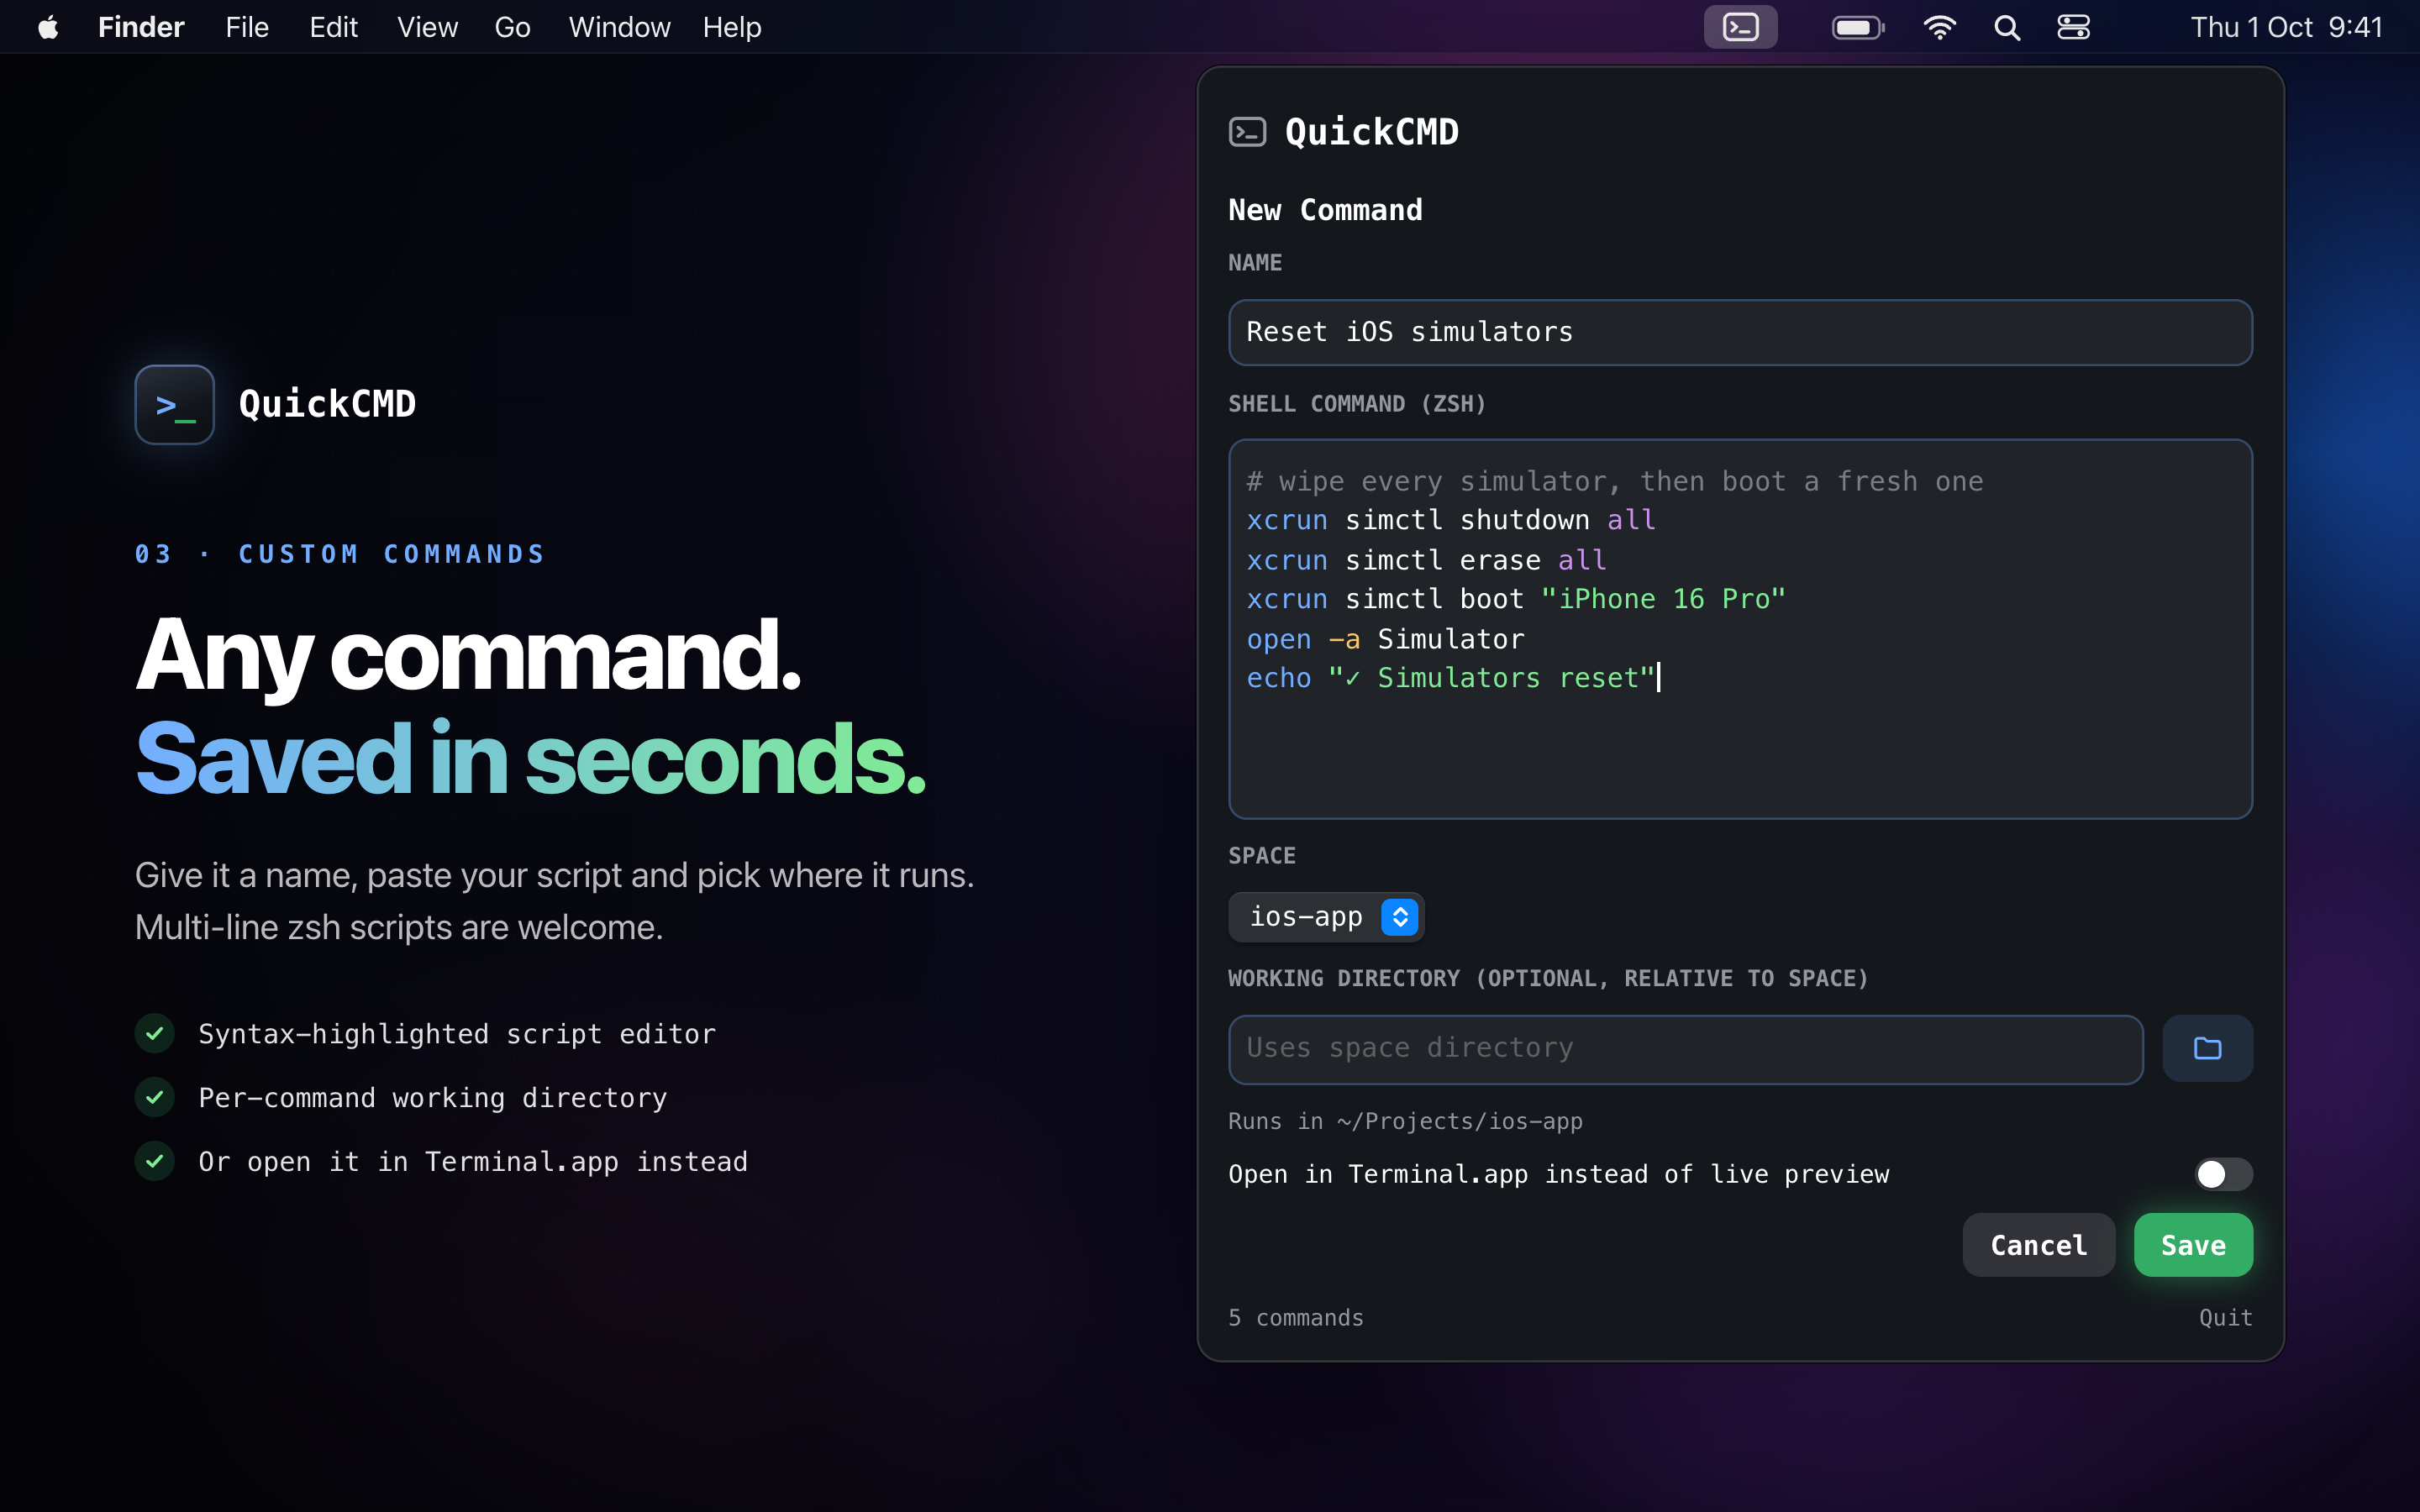The height and width of the screenshot is (1512, 2420).
Task: Click 'Runs in ~/Projects/ios-app' text
Action: (1405, 1121)
